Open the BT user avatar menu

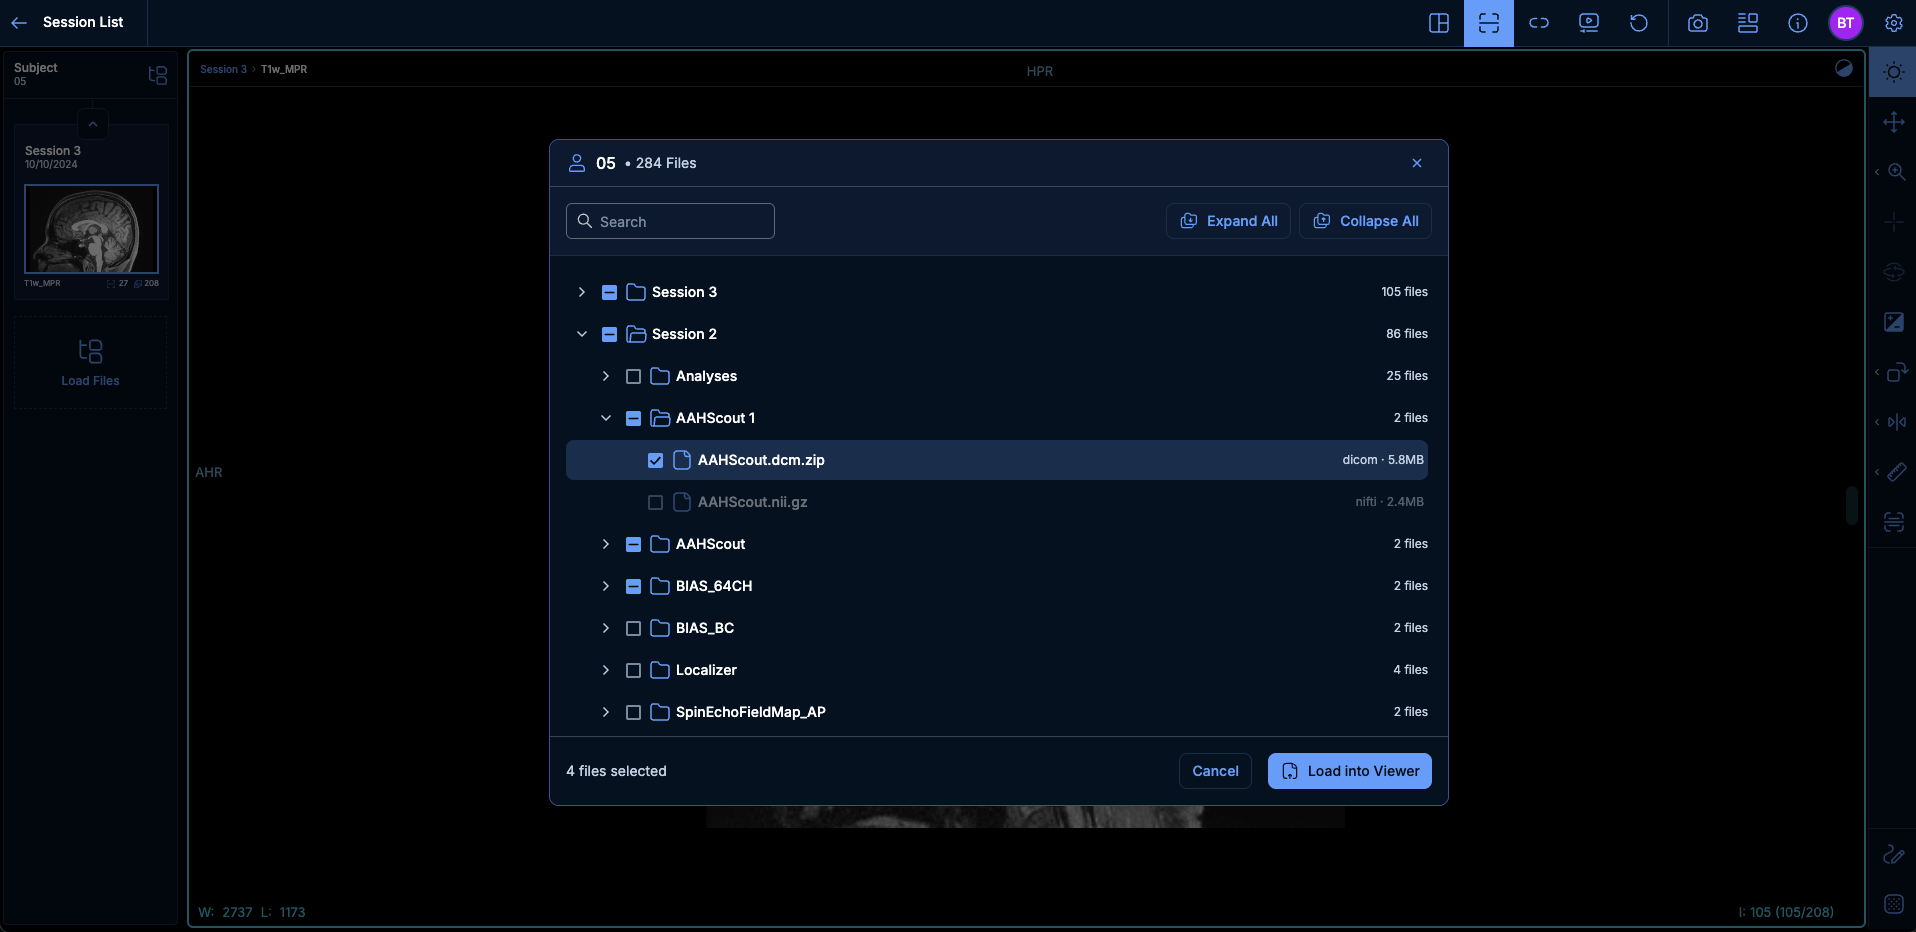coord(1846,23)
